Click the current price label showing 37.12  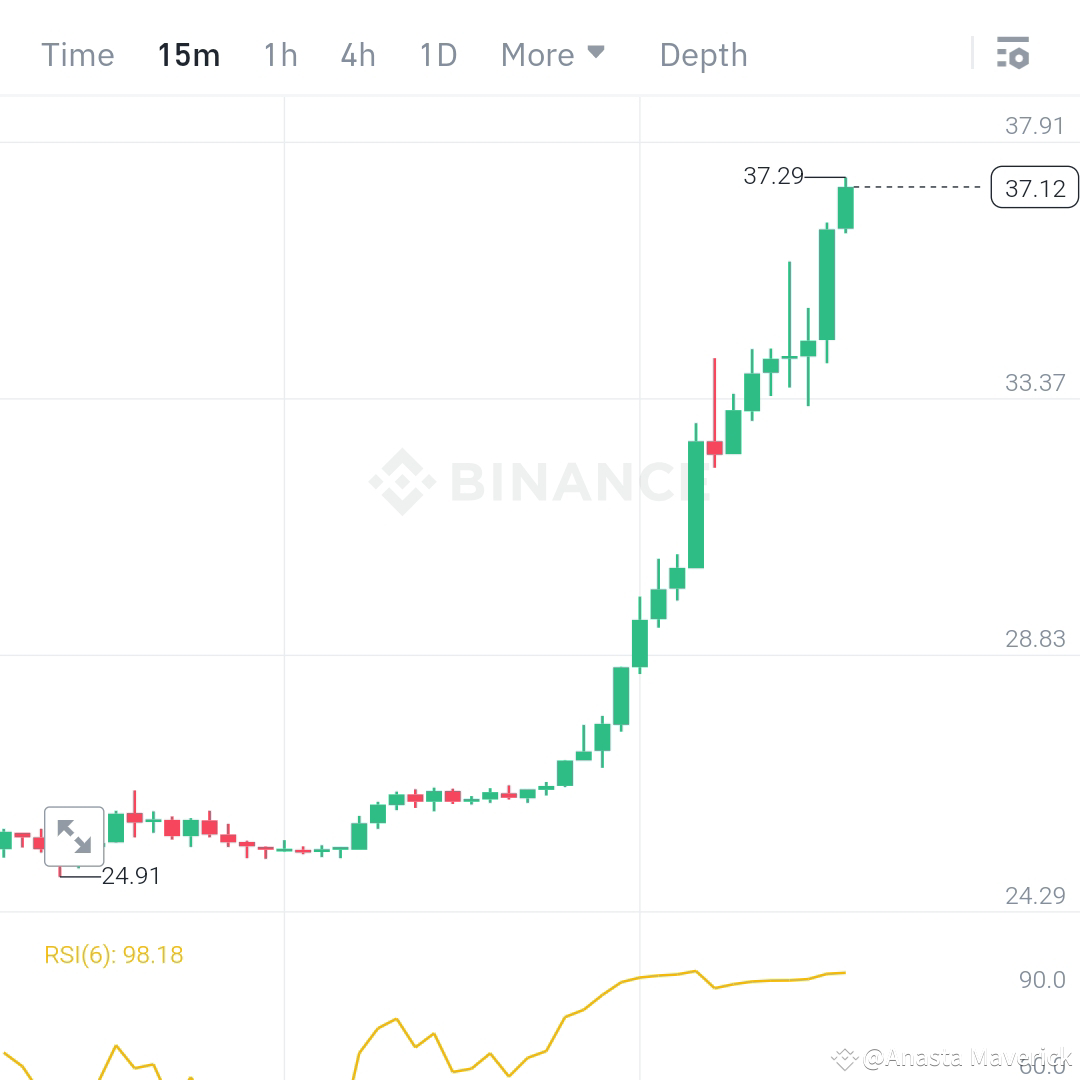[1034, 187]
